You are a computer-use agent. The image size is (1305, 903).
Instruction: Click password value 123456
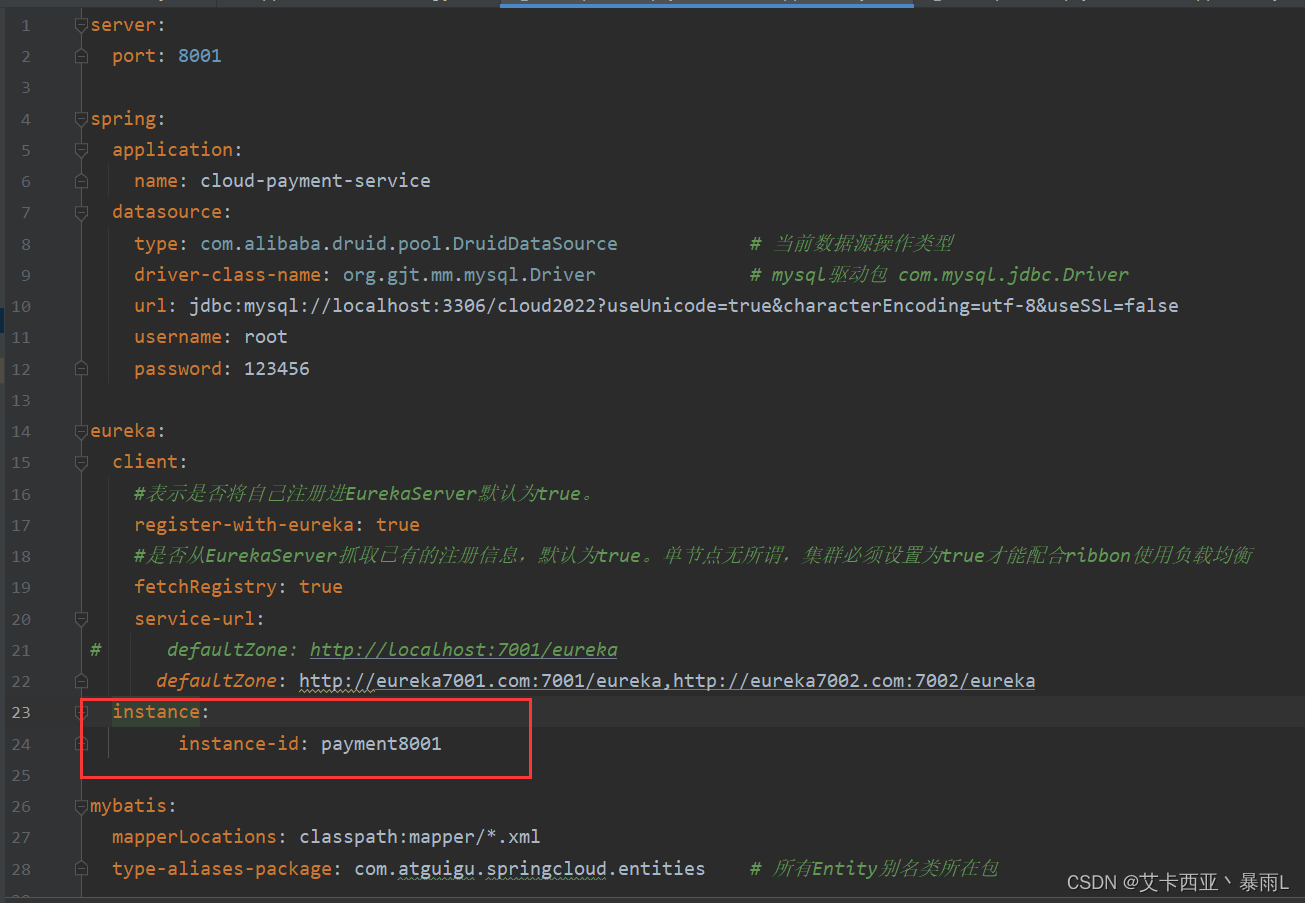(277, 369)
